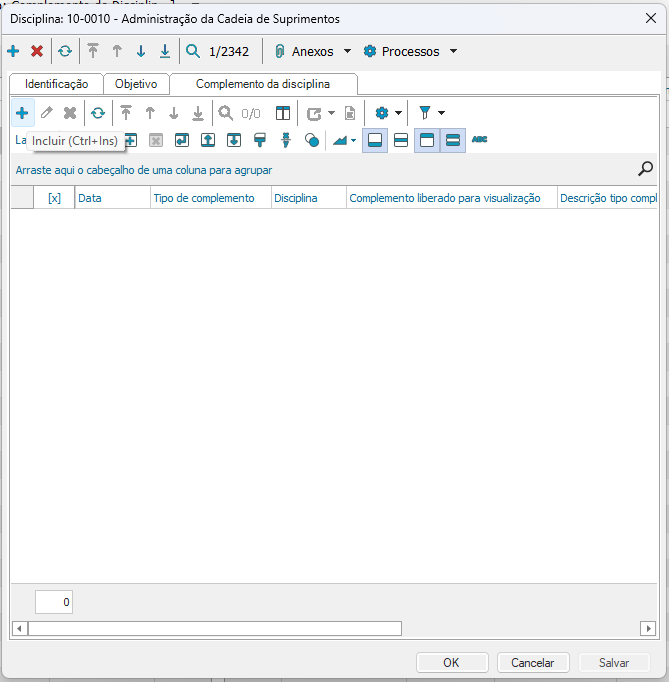Move to previous row in grid toolbar
The height and width of the screenshot is (682, 669).
coord(150,113)
